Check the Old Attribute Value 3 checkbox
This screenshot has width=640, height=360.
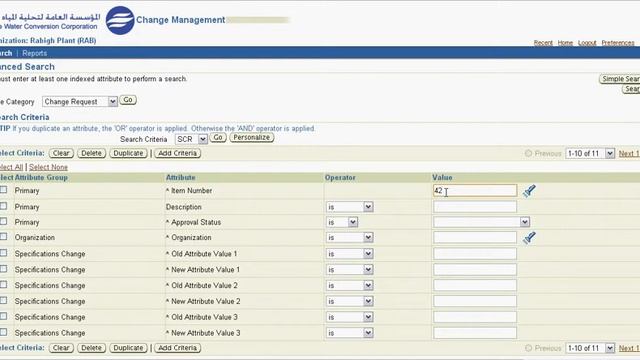pos(4,316)
